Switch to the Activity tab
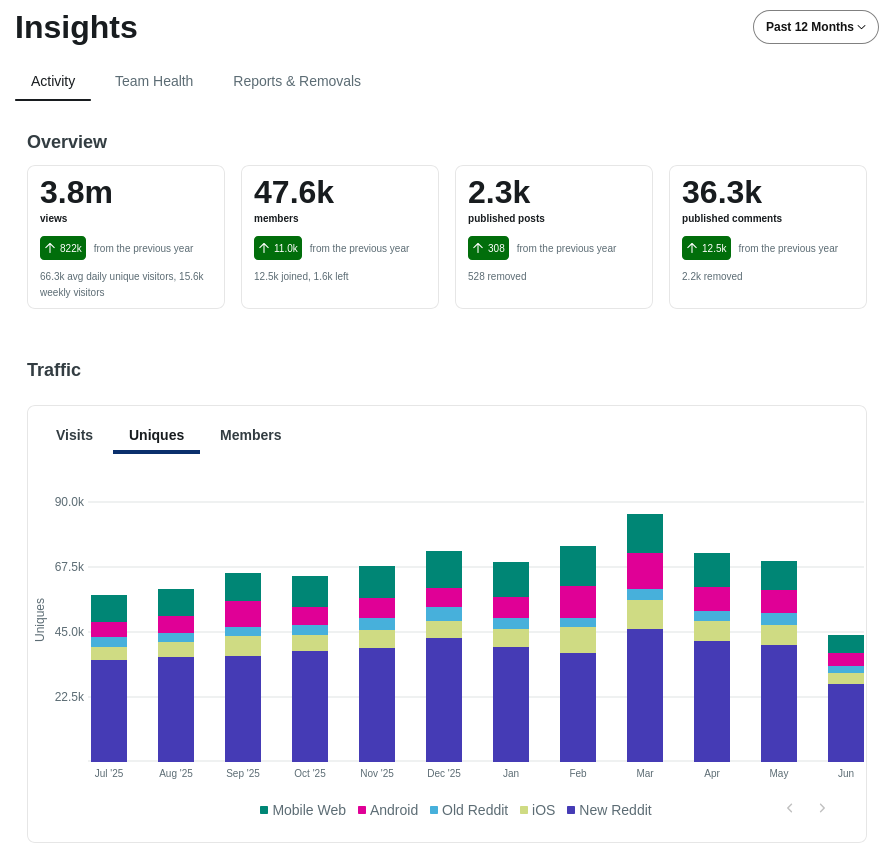The width and height of the screenshot is (894, 868). [53, 81]
